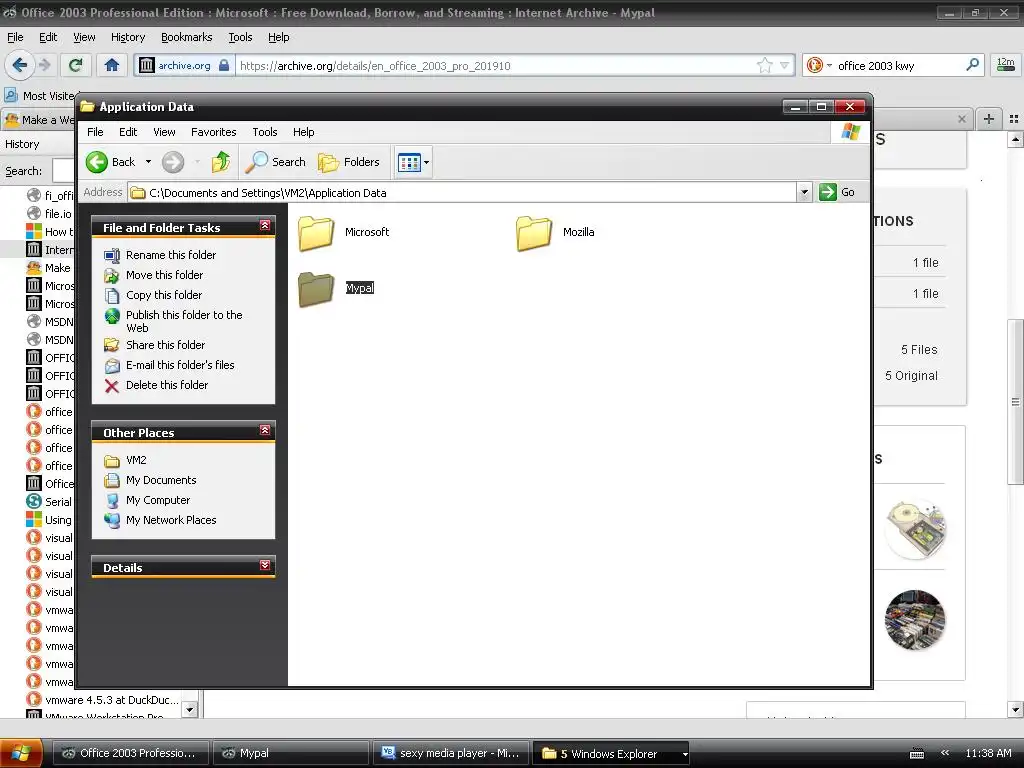This screenshot has height=768, width=1024.
Task: Open the tab groups grid icon
Action: [1014, 119]
